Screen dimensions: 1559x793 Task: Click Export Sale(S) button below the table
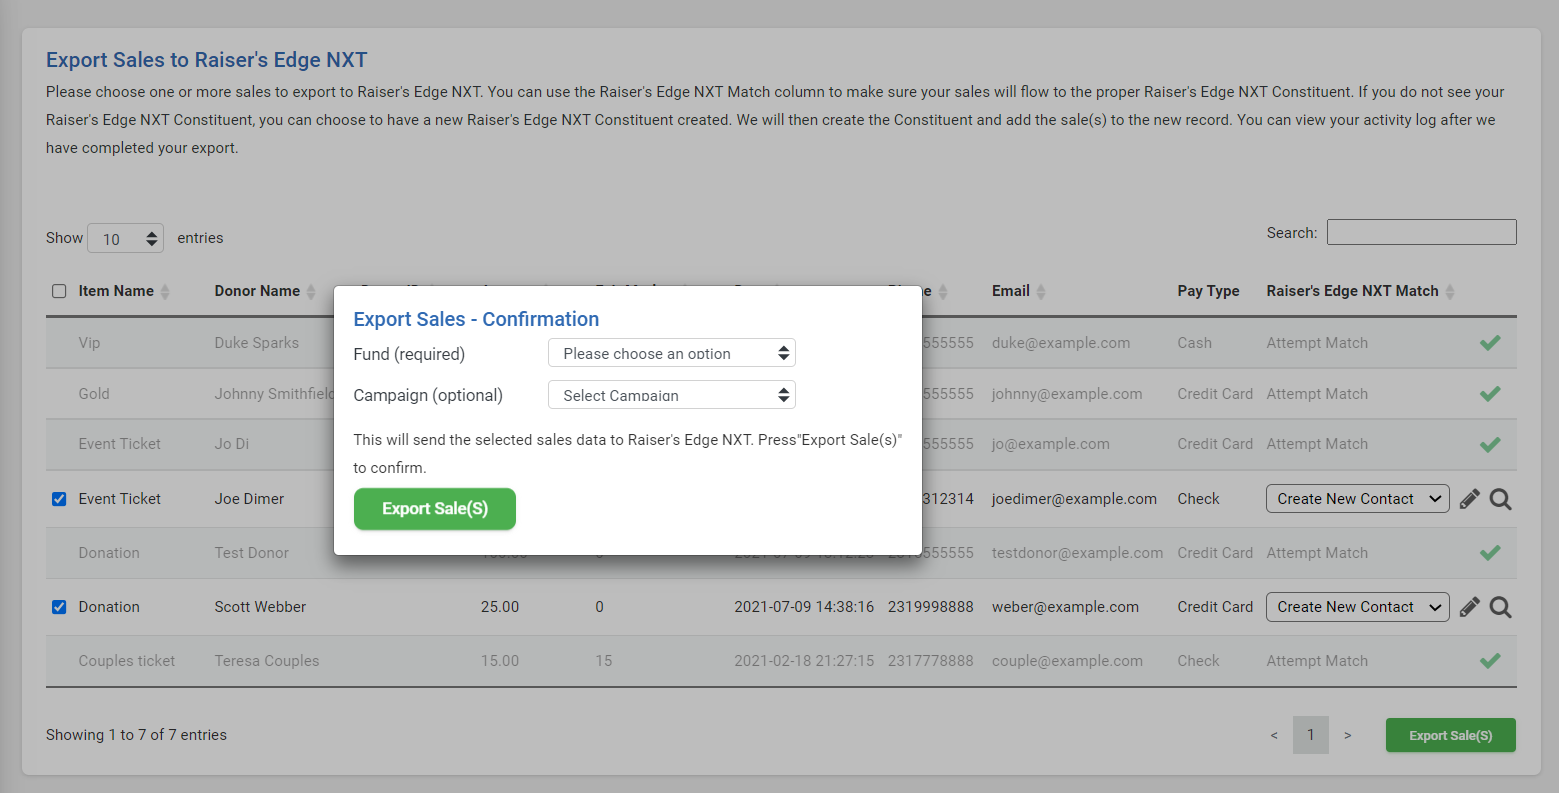tap(1451, 735)
